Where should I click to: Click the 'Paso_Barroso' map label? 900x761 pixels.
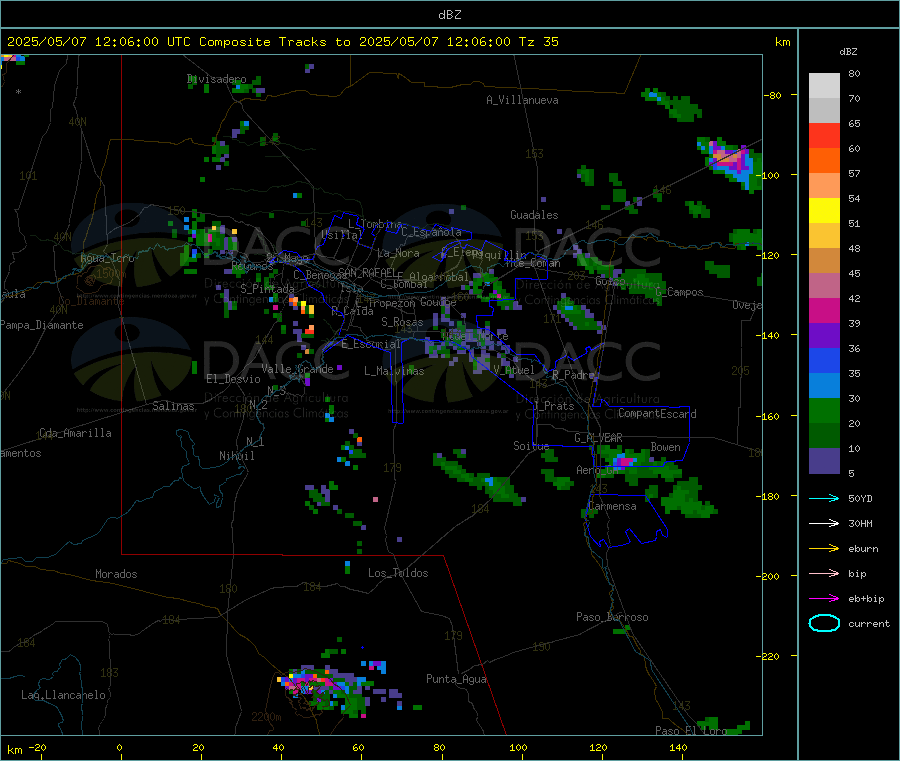click(612, 617)
